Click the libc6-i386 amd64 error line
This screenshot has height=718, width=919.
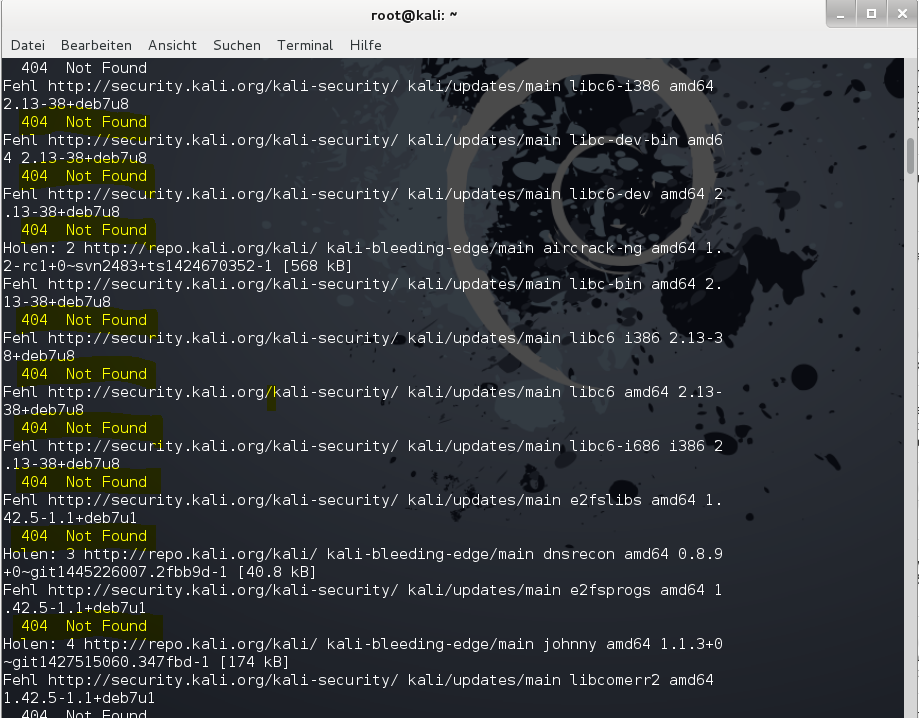click(358, 86)
